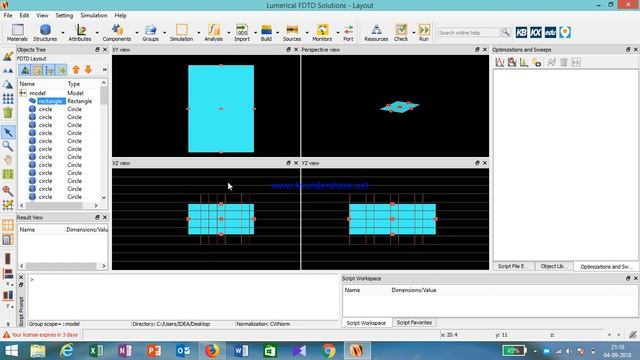Toggle the second filter icon in Objects Tree toolbar

point(37,70)
